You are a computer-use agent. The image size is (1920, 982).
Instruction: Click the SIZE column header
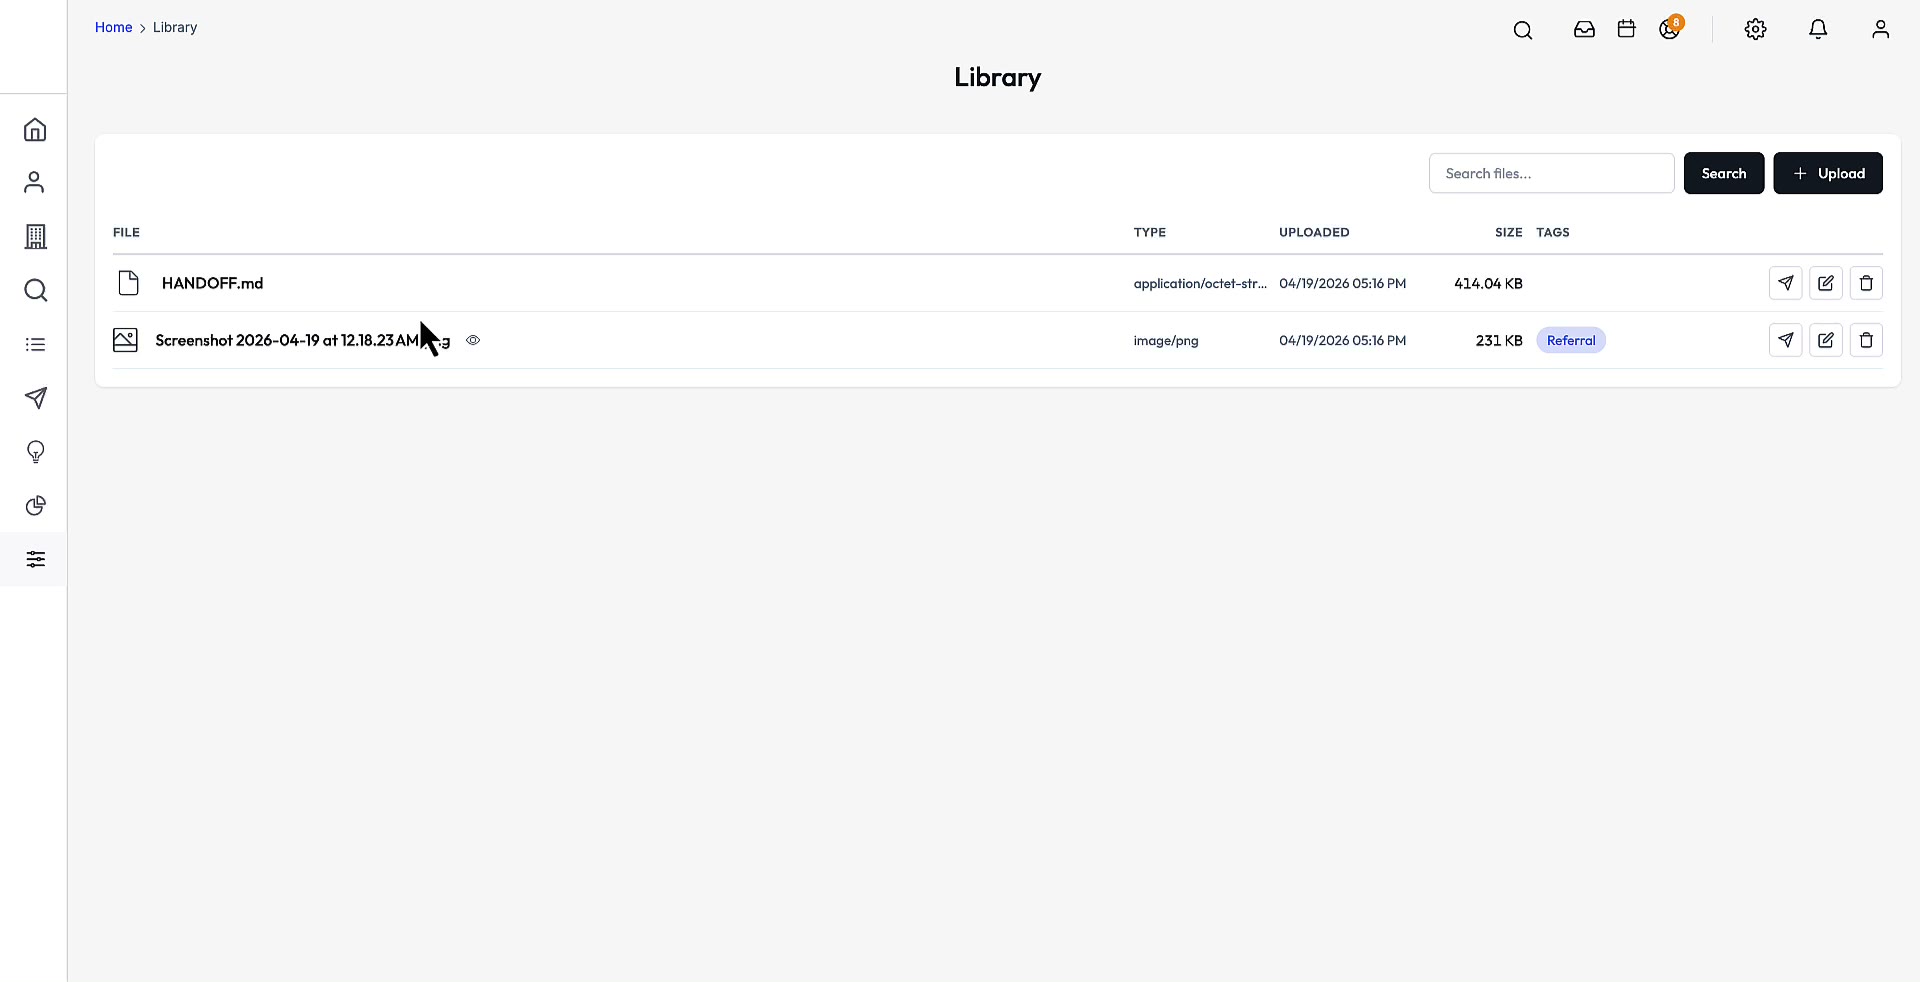[x=1508, y=232]
